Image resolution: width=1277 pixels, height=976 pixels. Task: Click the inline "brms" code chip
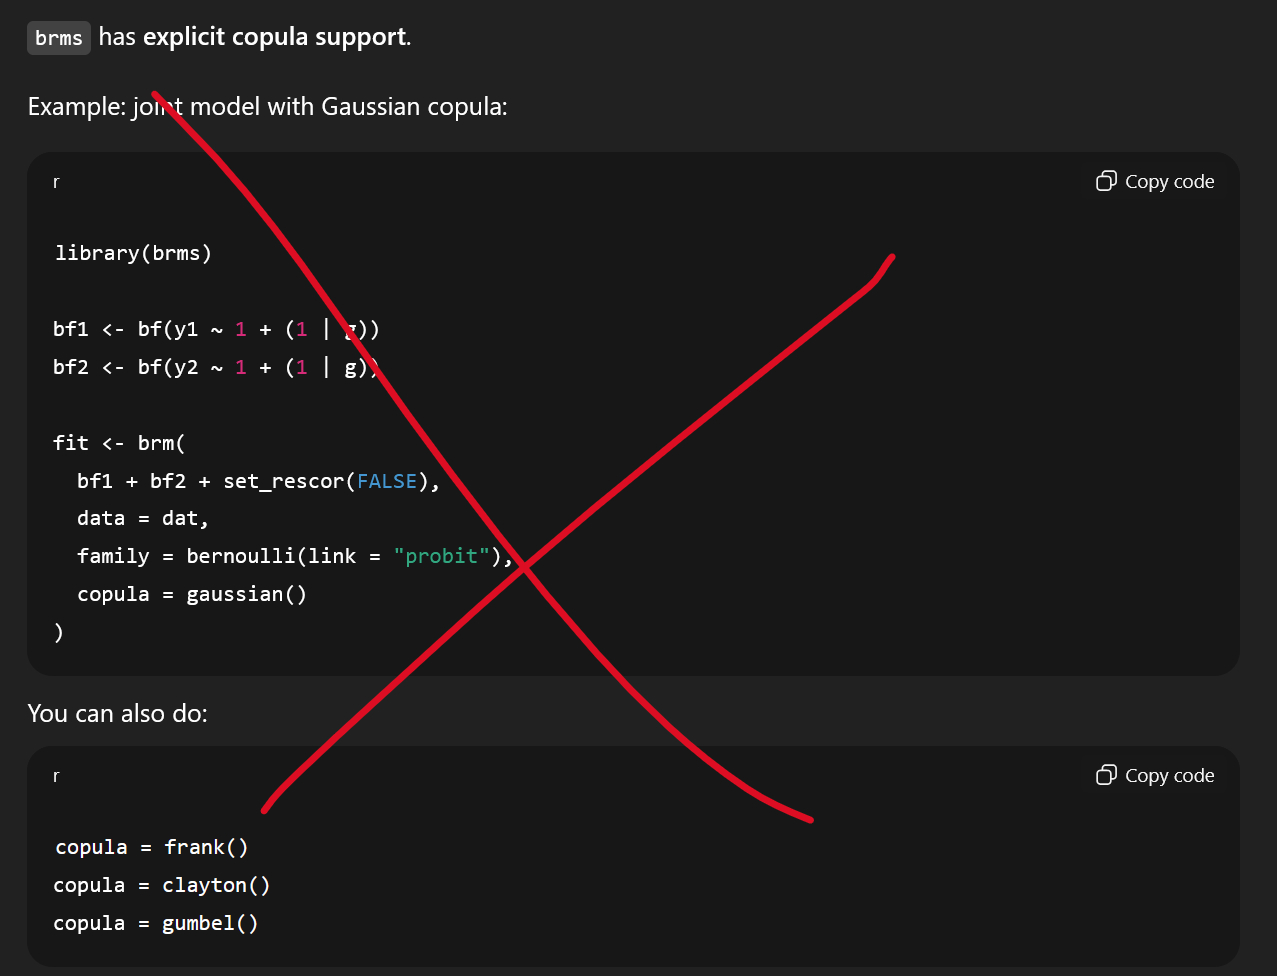59,38
